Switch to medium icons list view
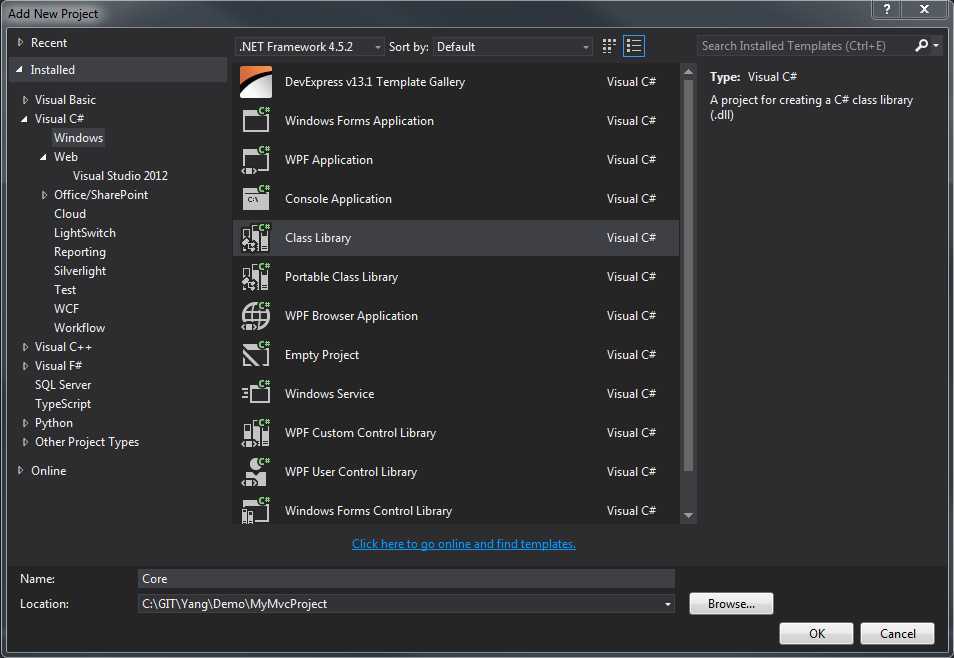The width and height of the screenshot is (954, 658). (634, 46)
